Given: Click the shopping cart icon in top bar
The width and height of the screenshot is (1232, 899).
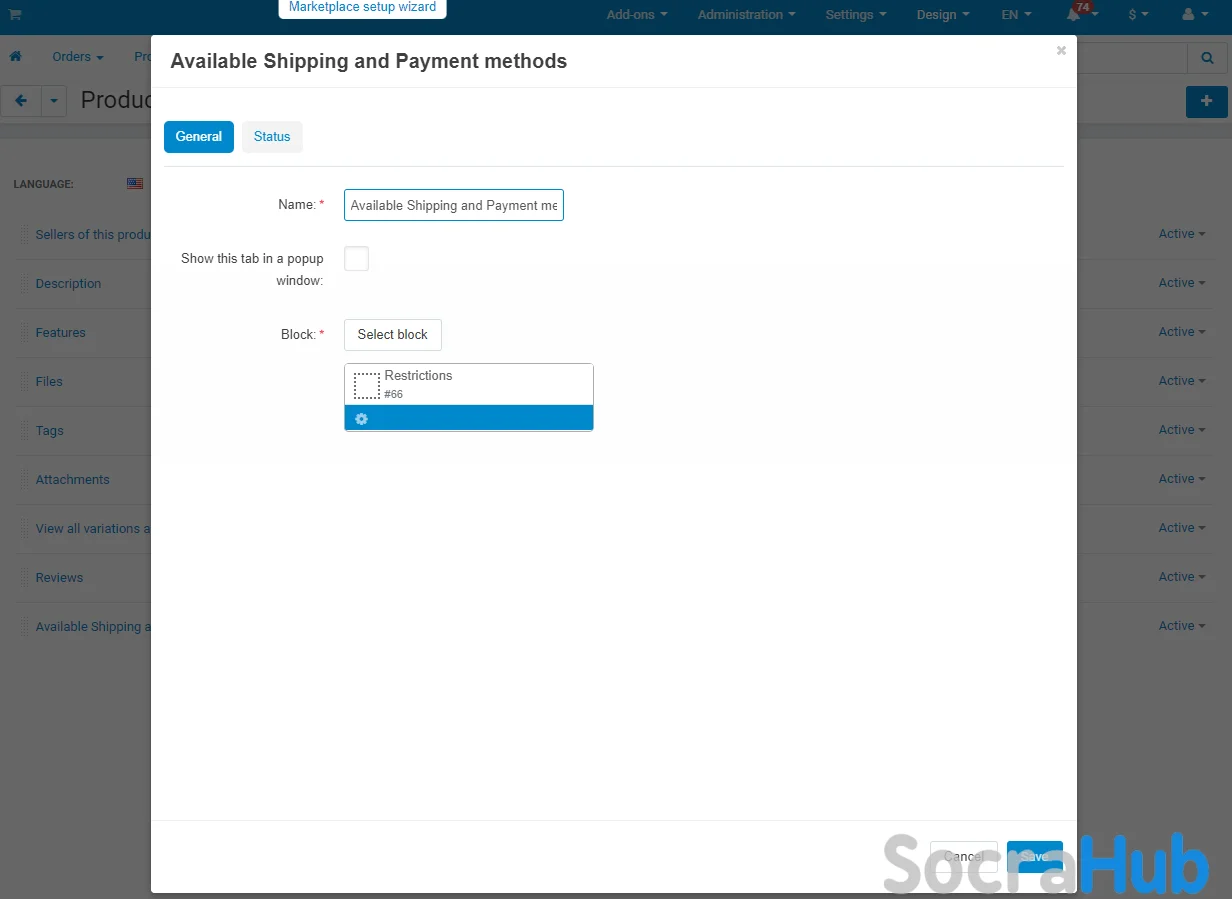Looking at the screenshot, I should (x=15, y=15).
